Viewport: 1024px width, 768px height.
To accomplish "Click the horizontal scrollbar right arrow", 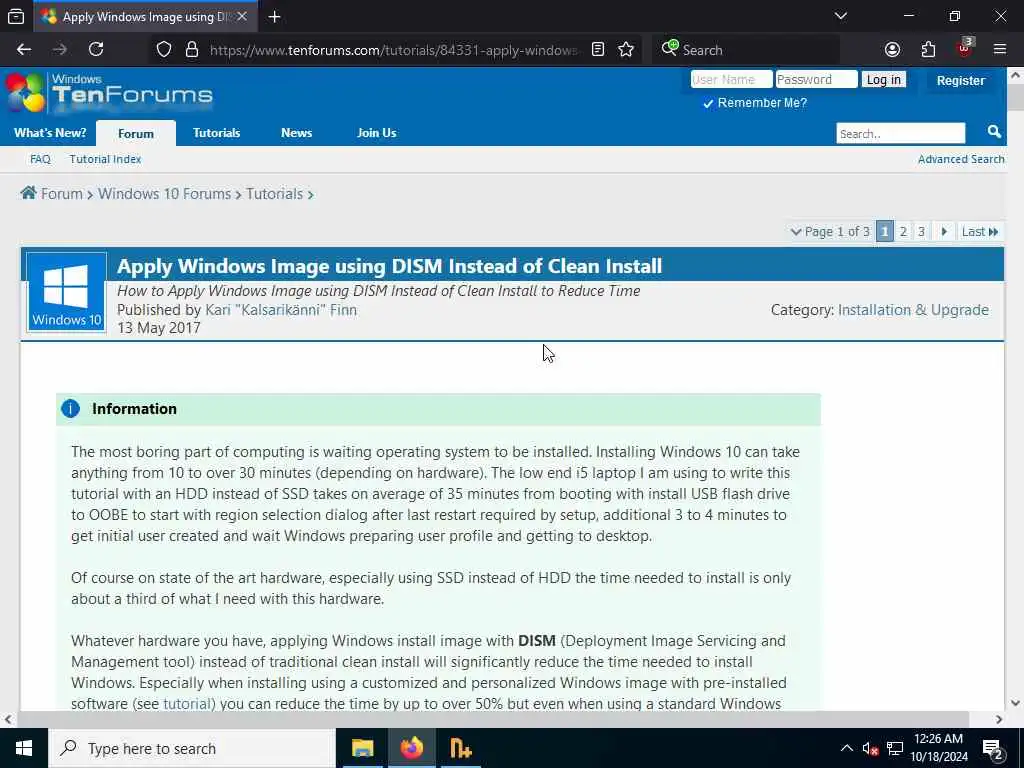I will pos(999,719).
